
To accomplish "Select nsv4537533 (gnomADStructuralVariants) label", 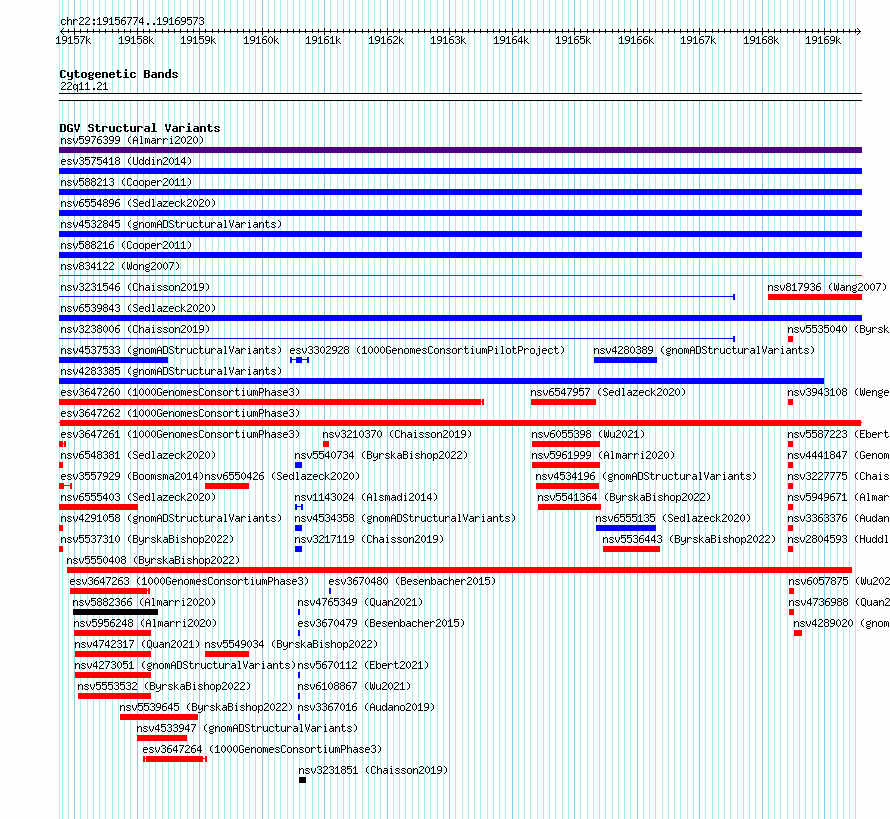I will pyautogui.click(x=171, y=350).
